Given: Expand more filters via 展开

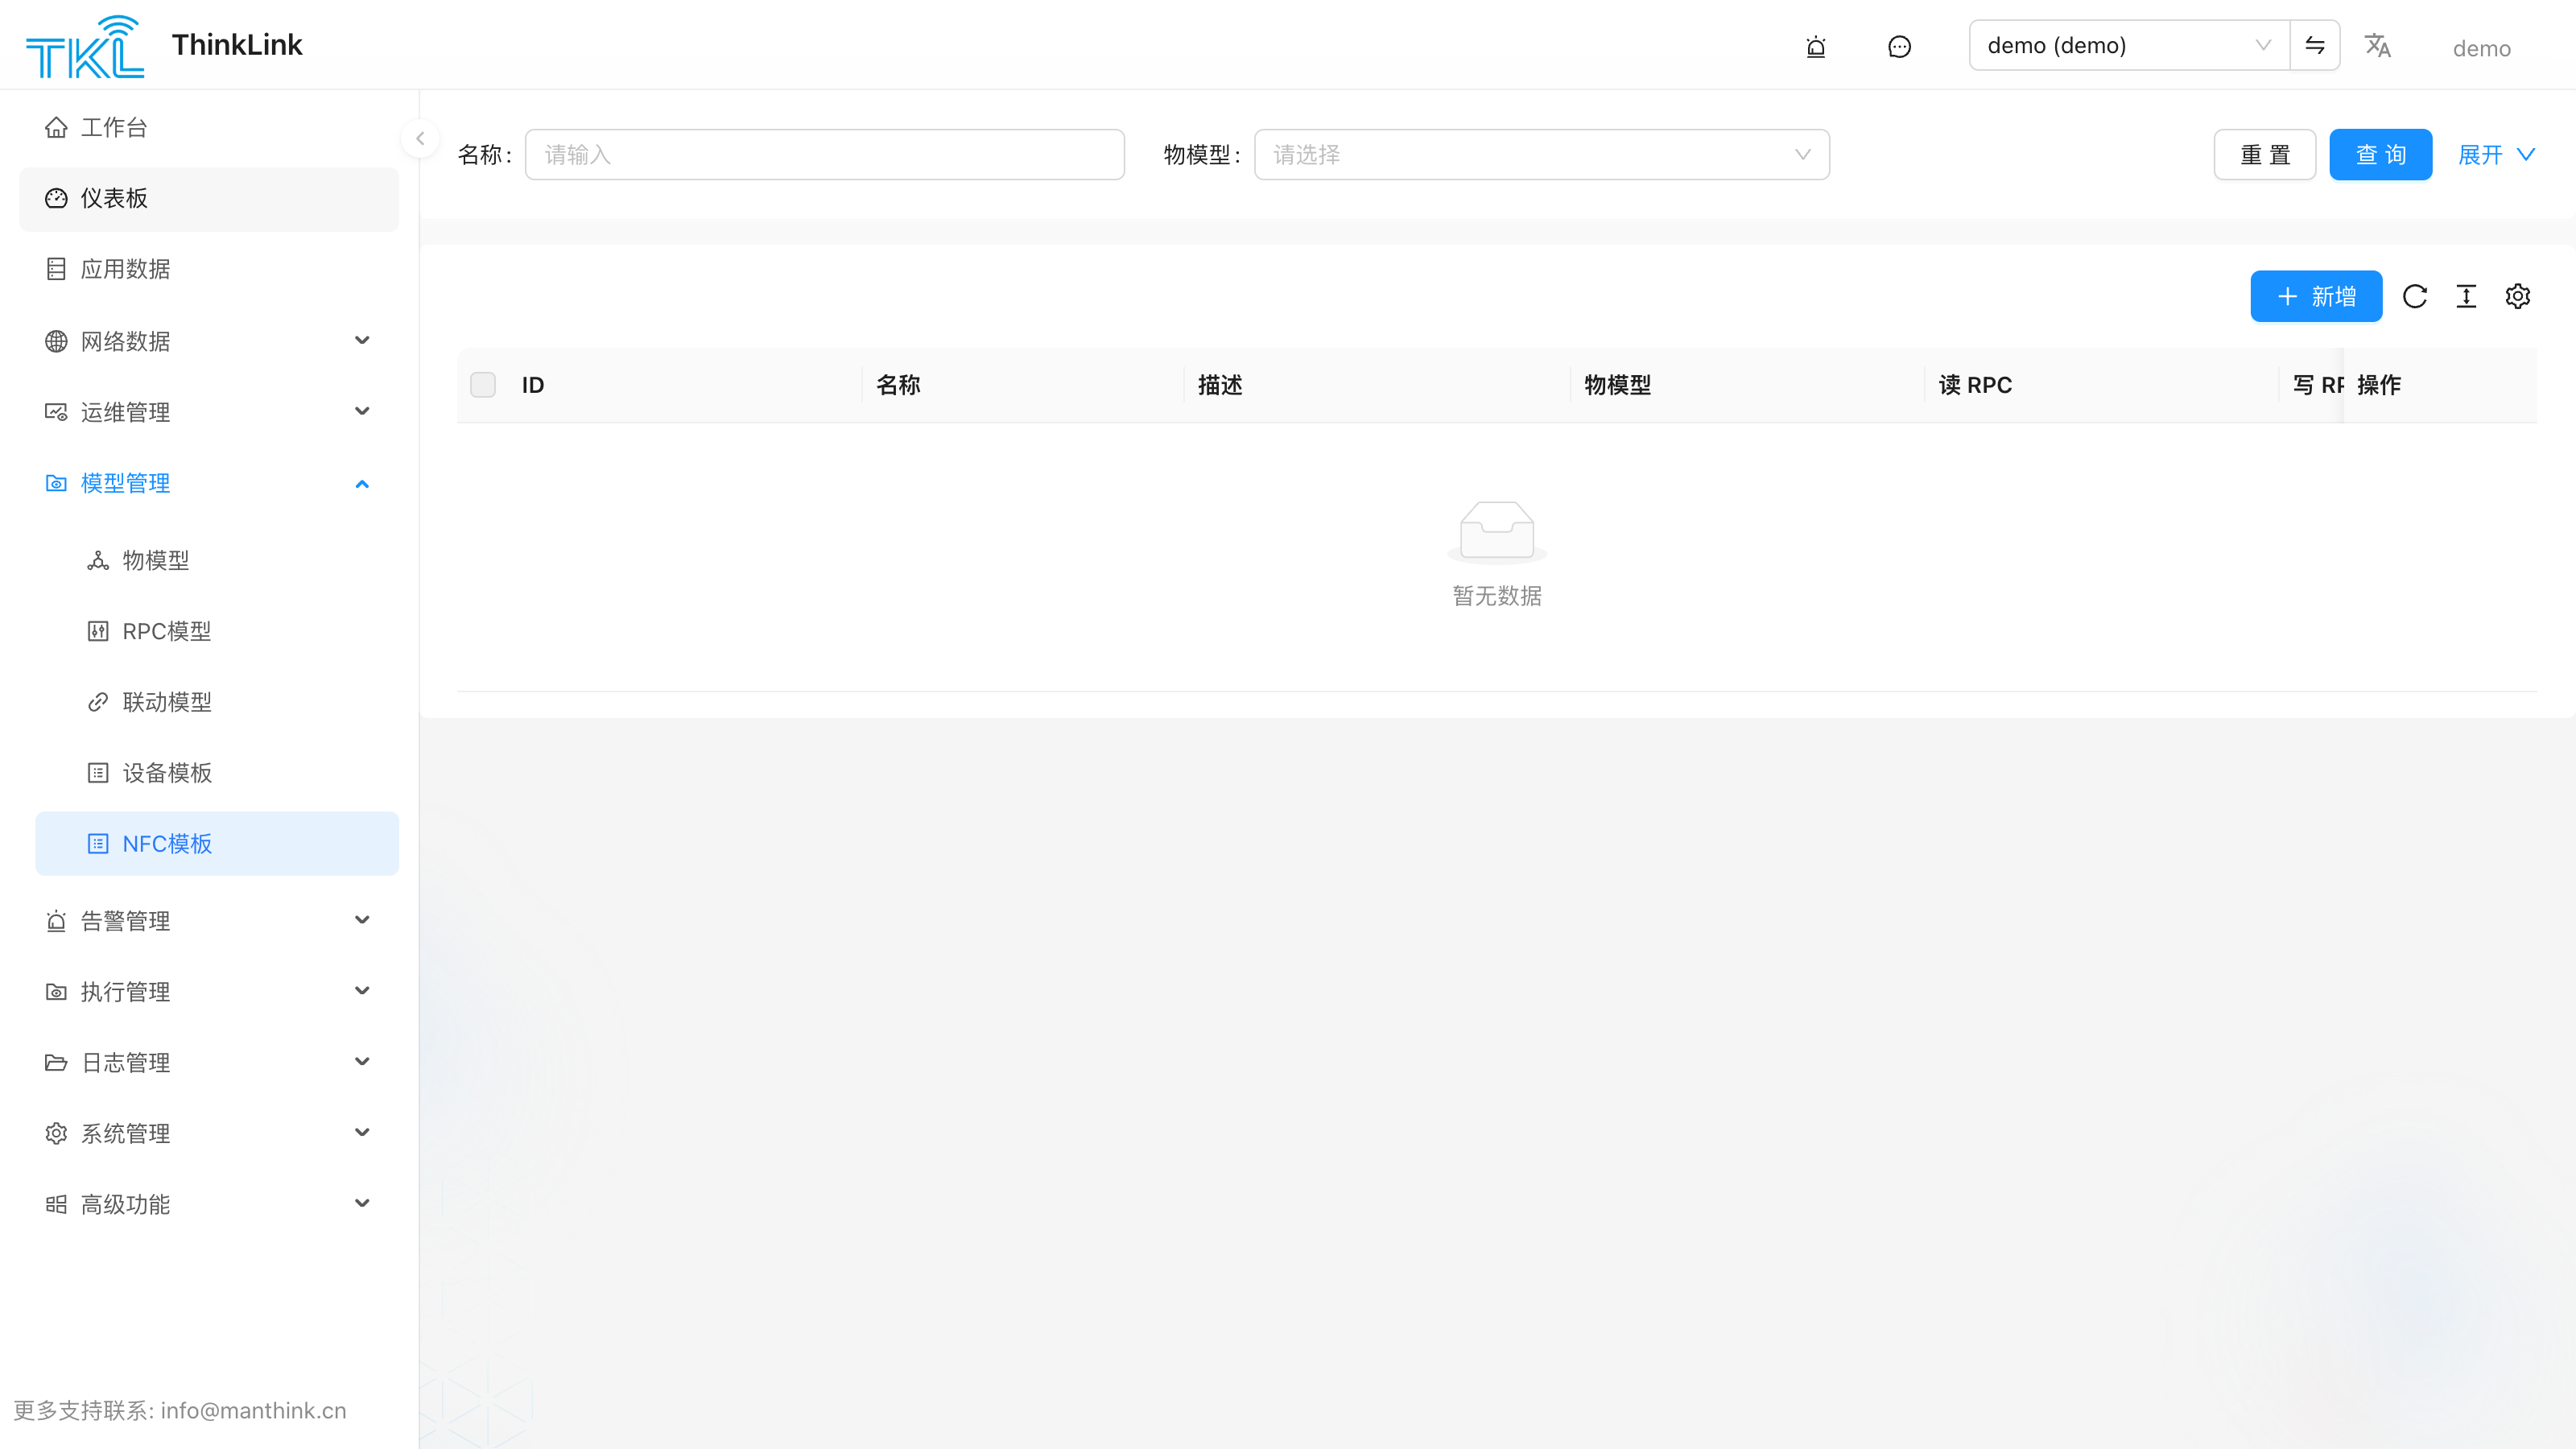Looking at the screenshot, I should (x=2497, y=155).
